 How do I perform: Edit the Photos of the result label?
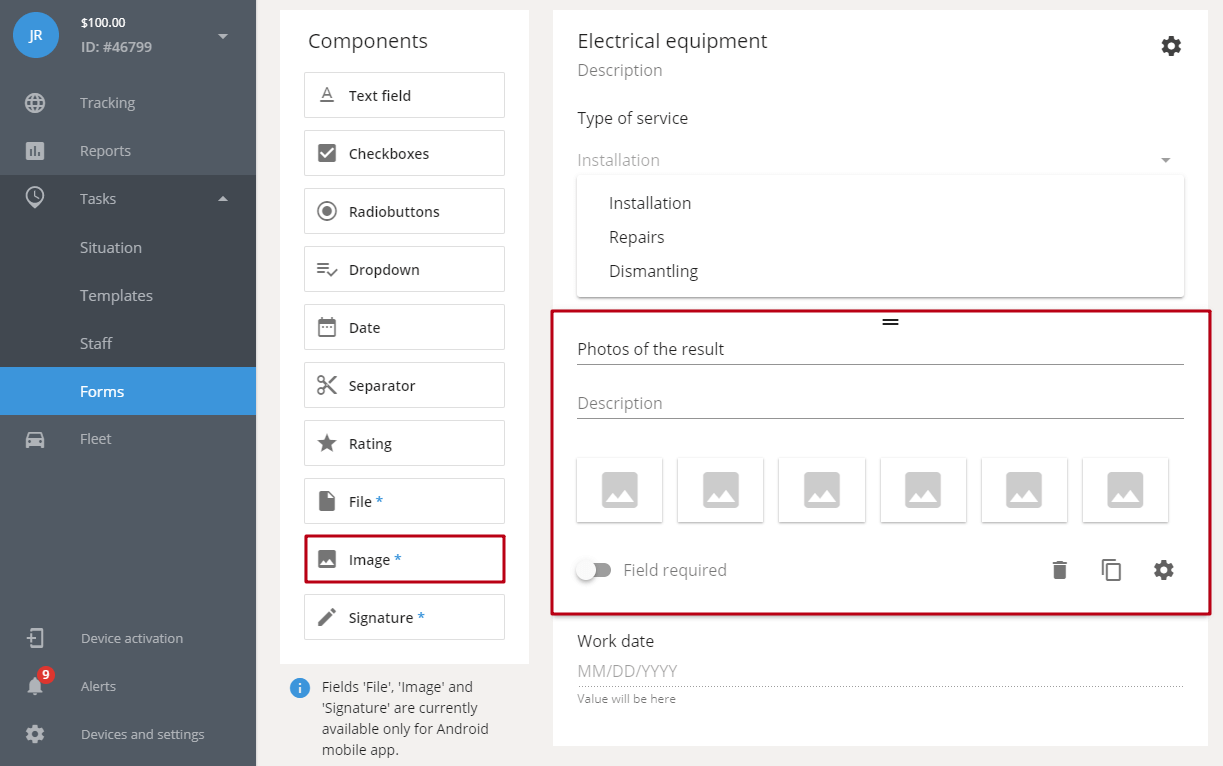[880, 350]
